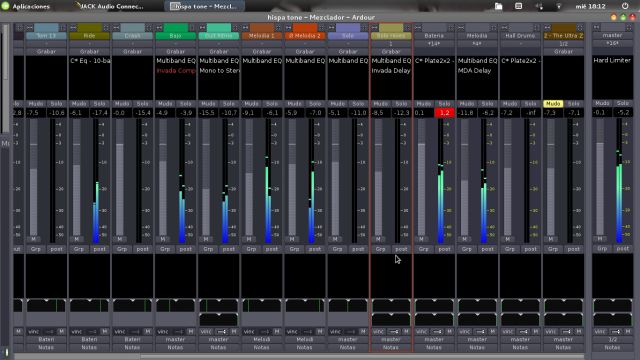Select the Invada Delay plugin in the processor box
Screen dimensions: 640x360
[391, 71]
